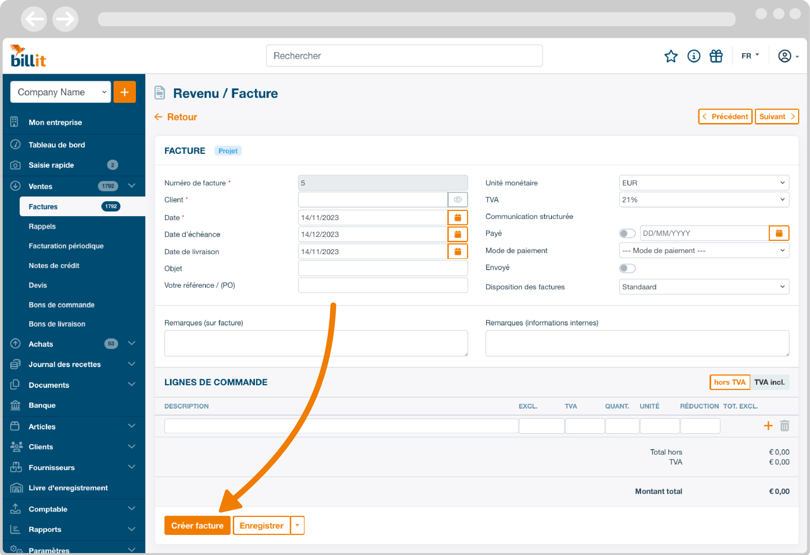Click the Créer facture button
The width and height of the screenshot is (810, 555).
197,525
